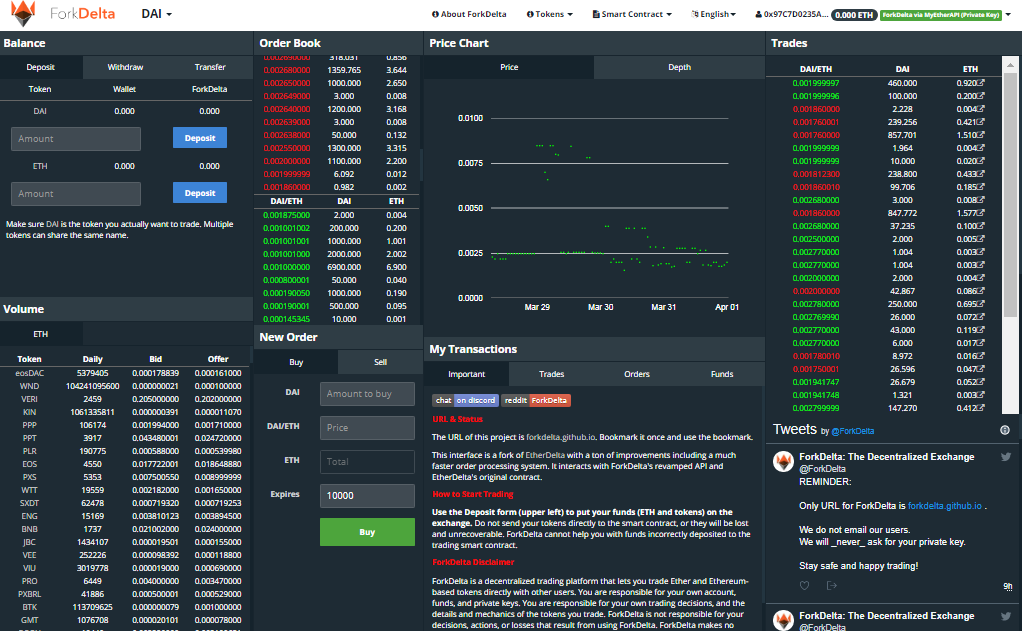Expand the Smart Contract menu
Viewport: 1022px width, 631px height.
pos(632,14)
